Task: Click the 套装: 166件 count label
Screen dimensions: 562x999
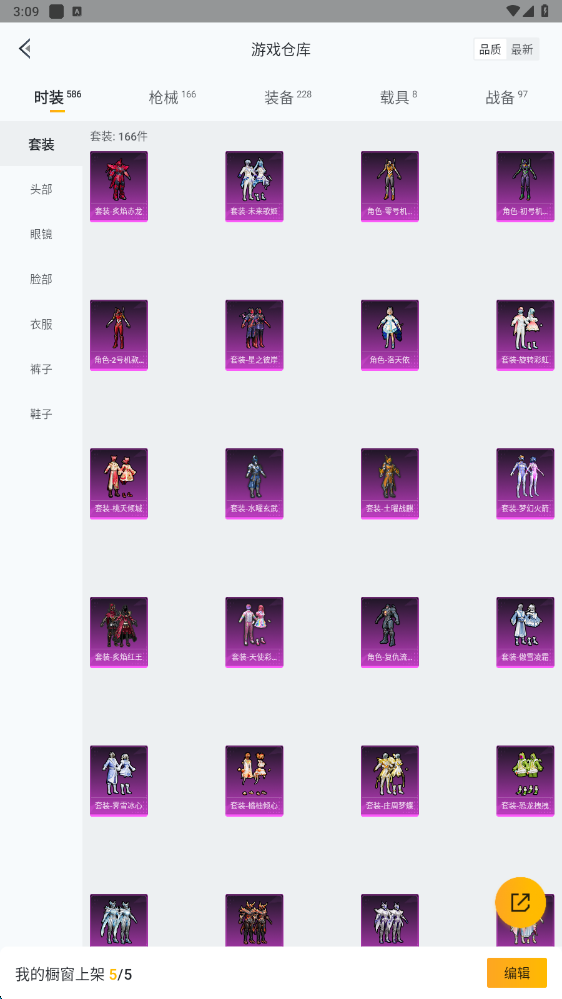Action: pos(119,136)
